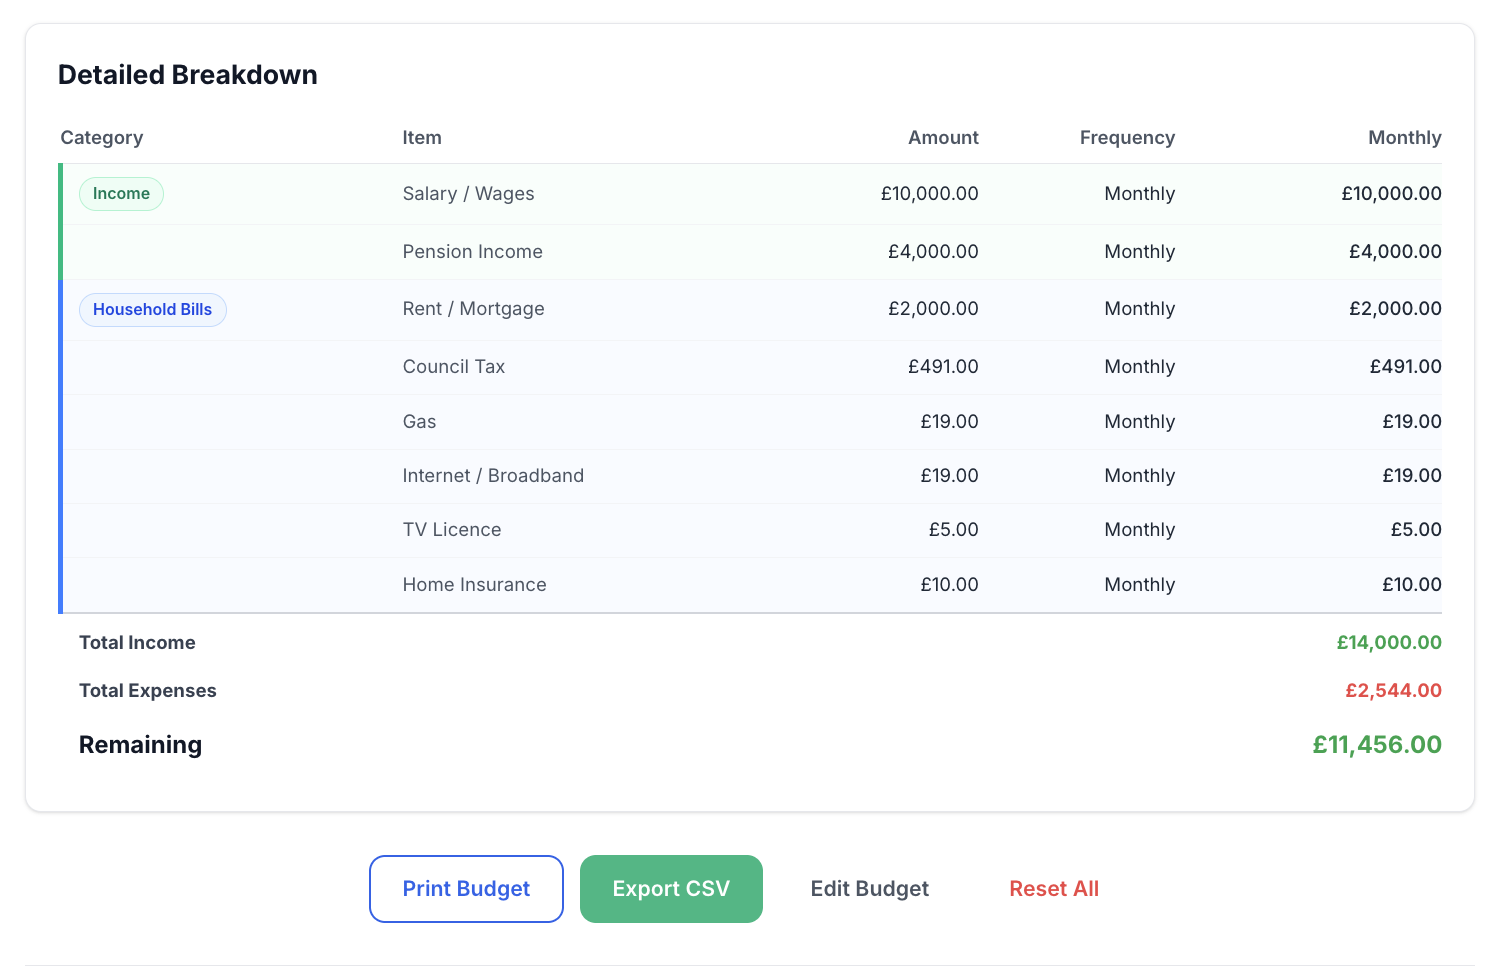Click the Gas item row
The image size is (1504, 968).
pyautogui.click(x=419, y=422)
